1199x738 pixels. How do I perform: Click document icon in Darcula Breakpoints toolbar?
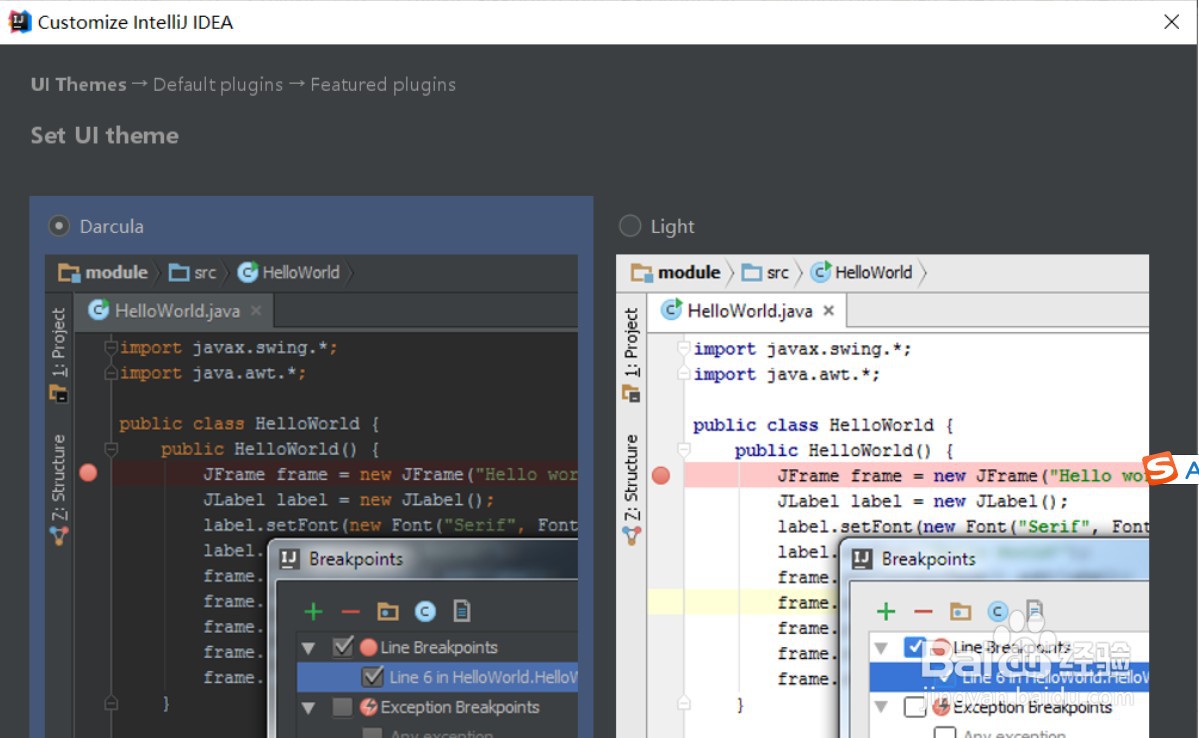click(462, 611)
